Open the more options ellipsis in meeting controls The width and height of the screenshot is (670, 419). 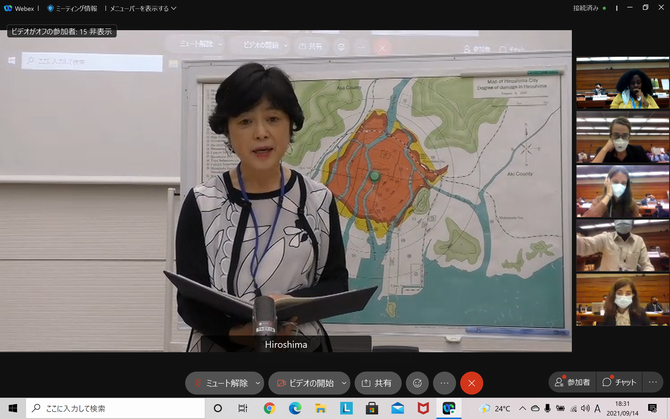(445, 383)
